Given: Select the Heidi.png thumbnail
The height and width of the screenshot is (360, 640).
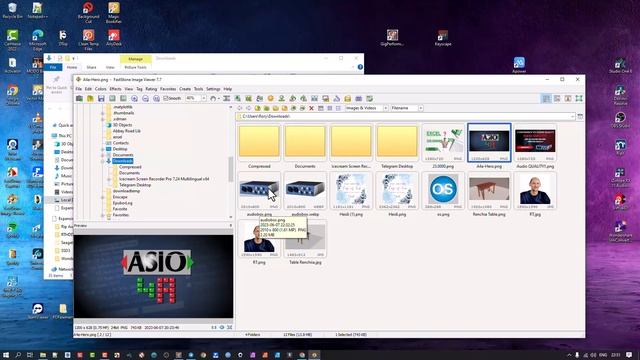Looking at the screenshot, I should pyautogui.click(x=397, y=190).
